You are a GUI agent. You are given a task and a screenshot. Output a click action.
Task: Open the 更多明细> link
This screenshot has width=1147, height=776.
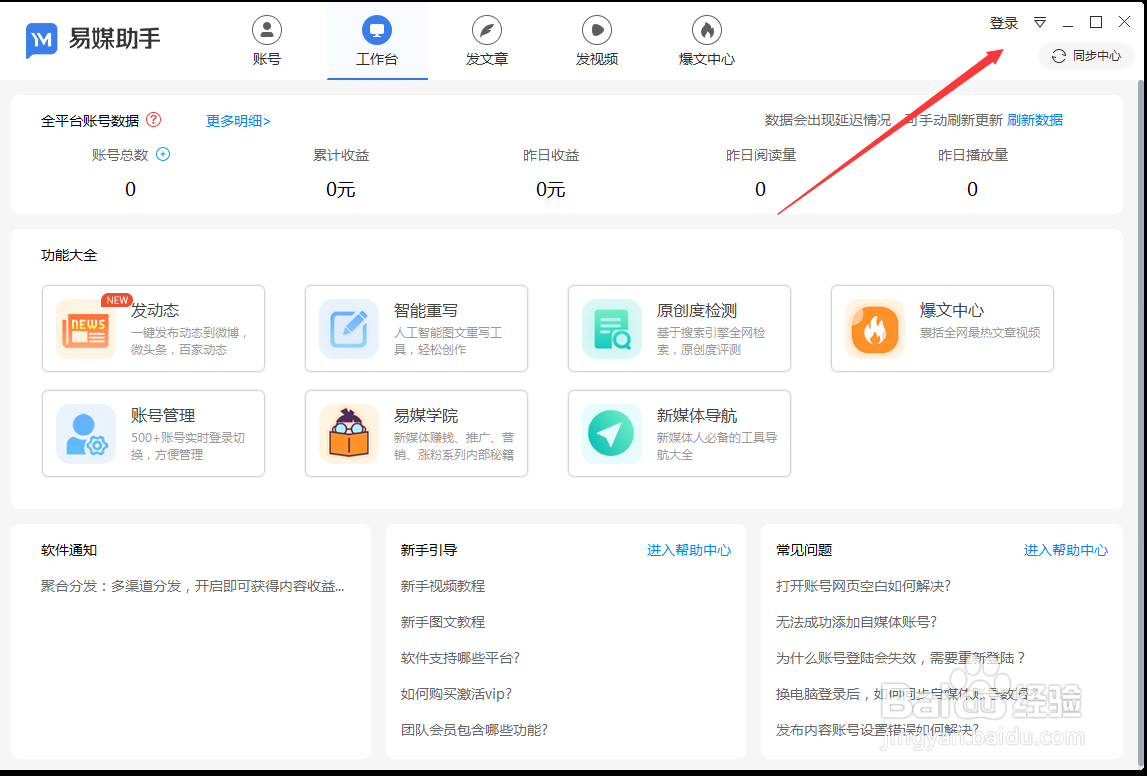tap(238, 121)
